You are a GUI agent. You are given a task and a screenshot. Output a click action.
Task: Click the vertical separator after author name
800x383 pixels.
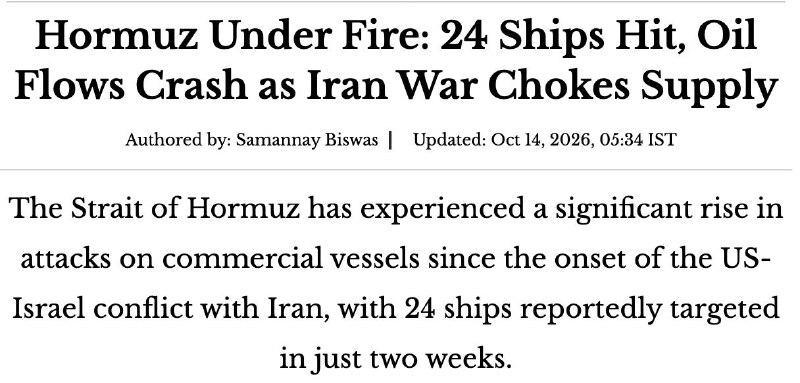coord(390,140)
